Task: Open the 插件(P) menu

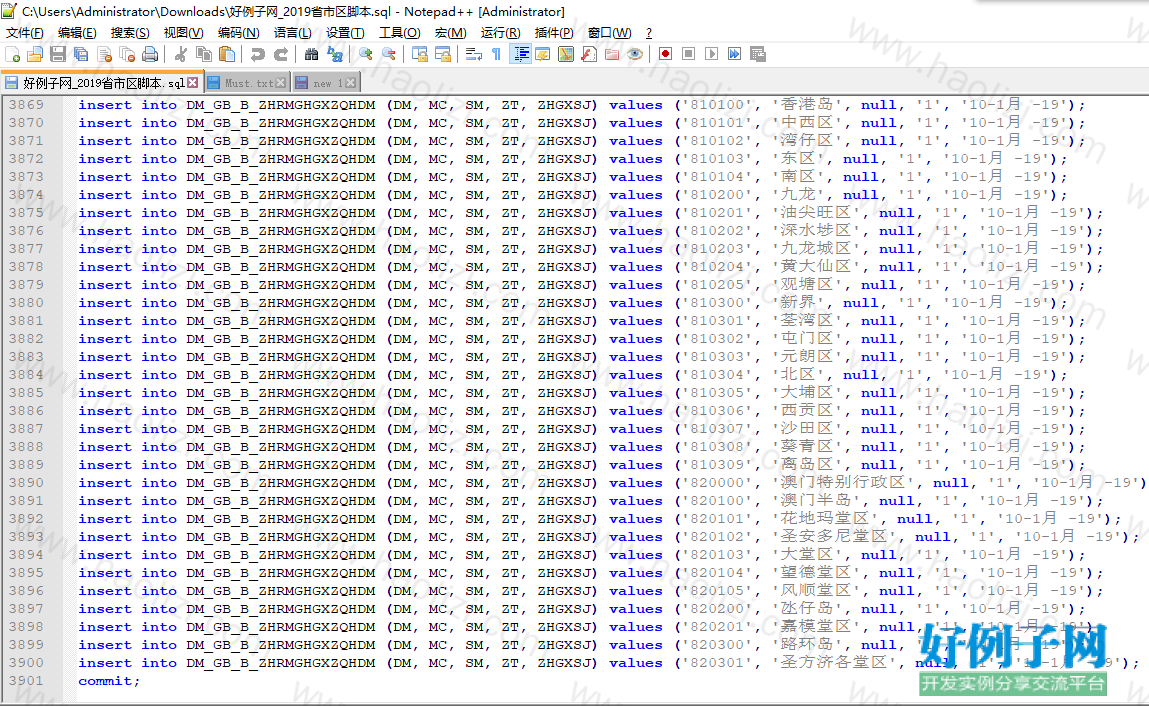Action: pyautogui.click(x=554, y=33)
